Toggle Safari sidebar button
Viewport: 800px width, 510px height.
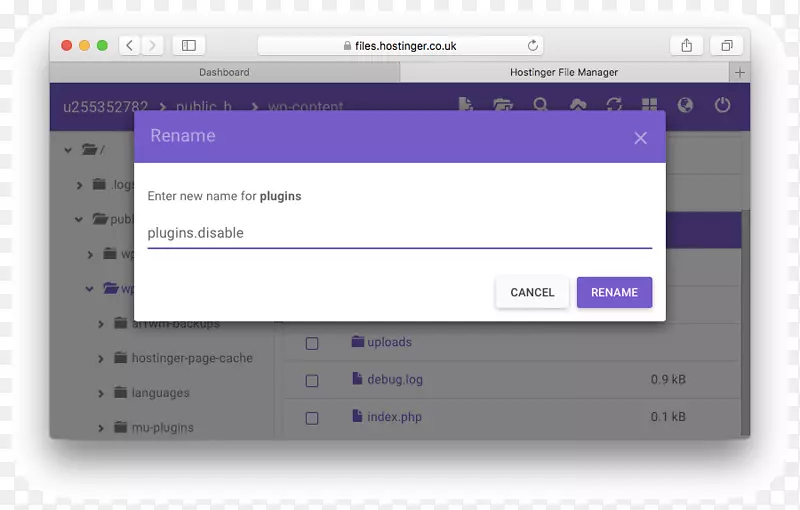(x=189, y=45)
